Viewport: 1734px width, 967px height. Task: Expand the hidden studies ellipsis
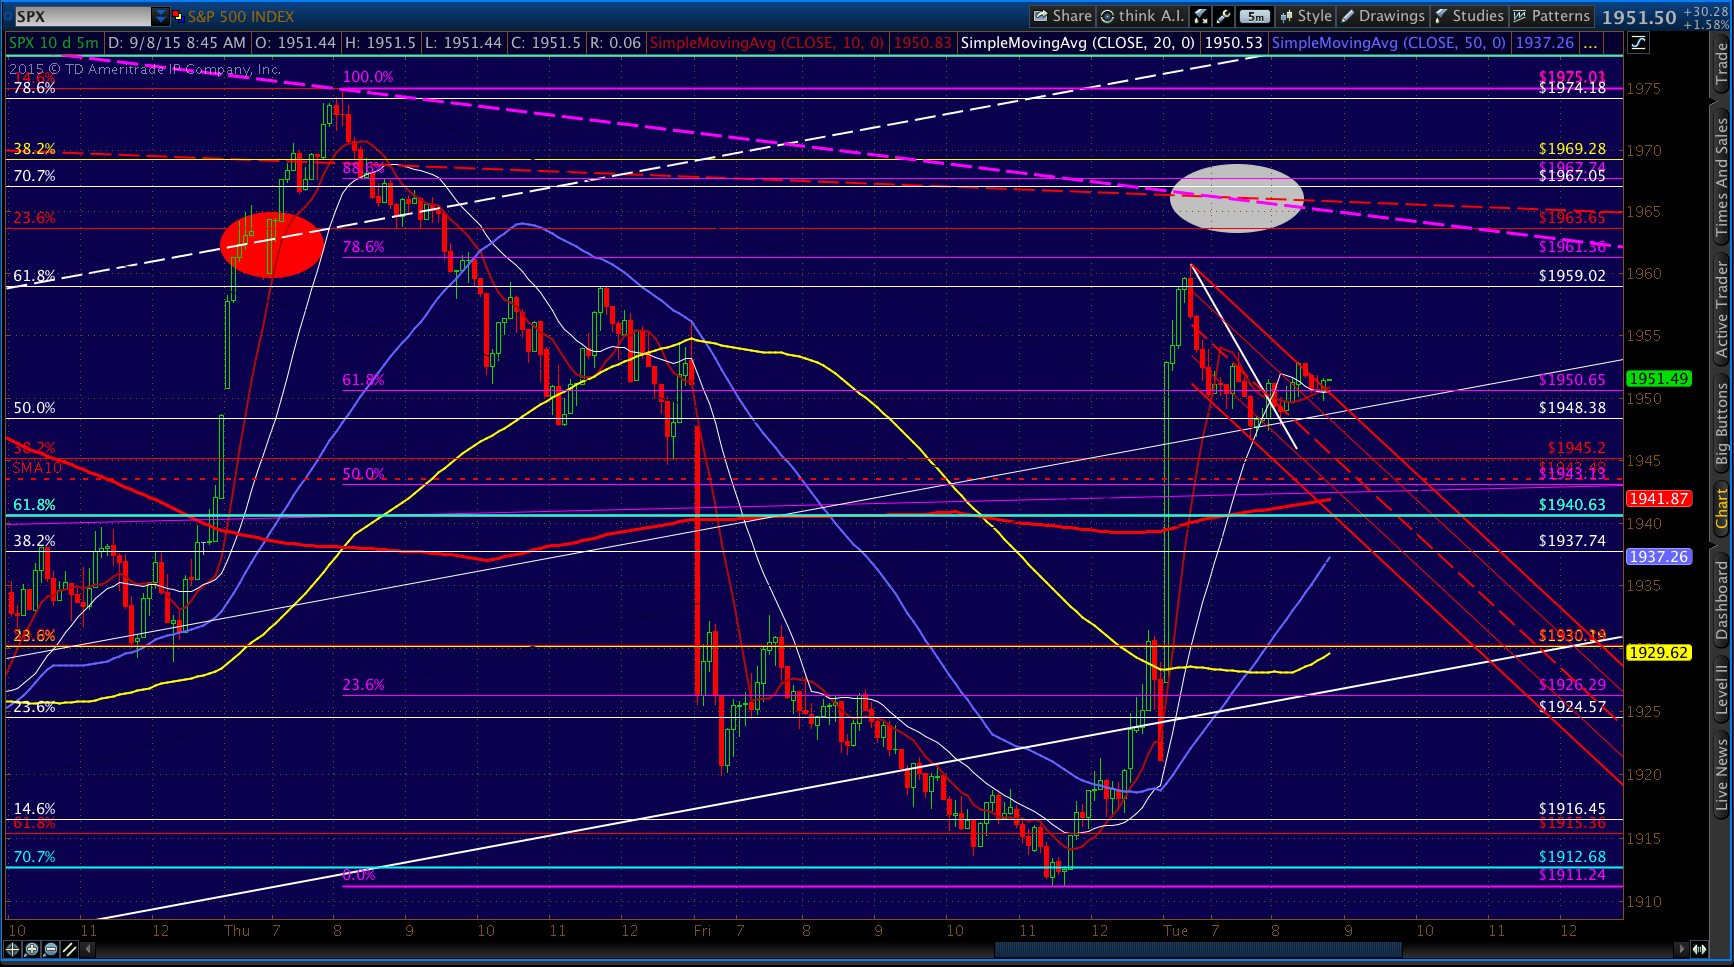pos(1590,43)
